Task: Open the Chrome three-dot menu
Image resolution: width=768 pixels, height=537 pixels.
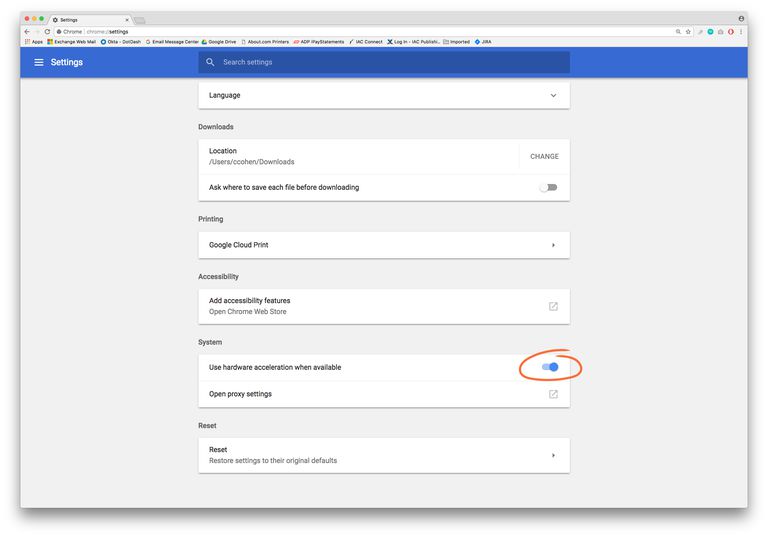Action: (741, 32)
